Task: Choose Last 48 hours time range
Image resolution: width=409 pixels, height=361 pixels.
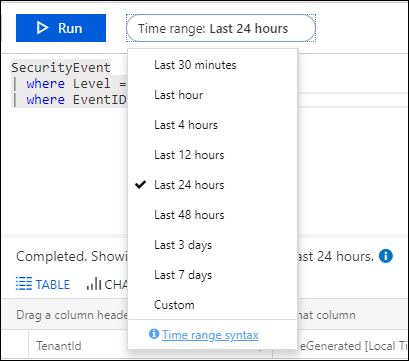Action: [x=213, y=215]
